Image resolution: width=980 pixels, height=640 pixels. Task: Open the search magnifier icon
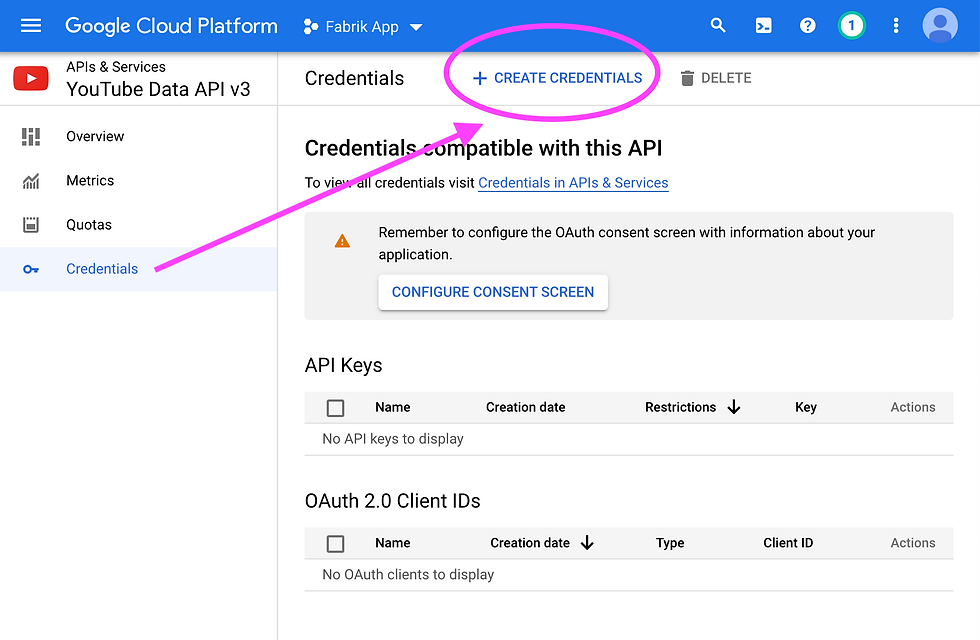pos(718,26)
